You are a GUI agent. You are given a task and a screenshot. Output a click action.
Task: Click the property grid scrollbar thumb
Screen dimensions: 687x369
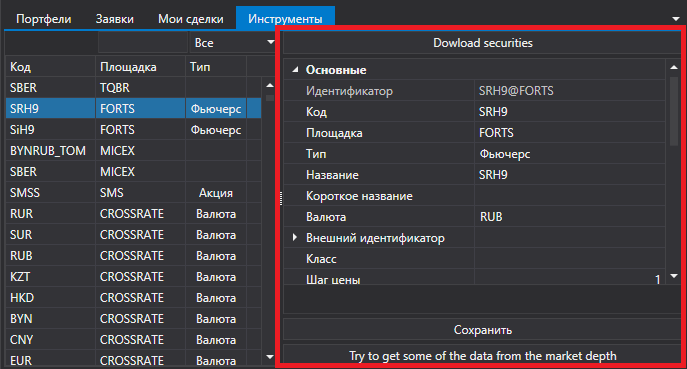point(674,110)
